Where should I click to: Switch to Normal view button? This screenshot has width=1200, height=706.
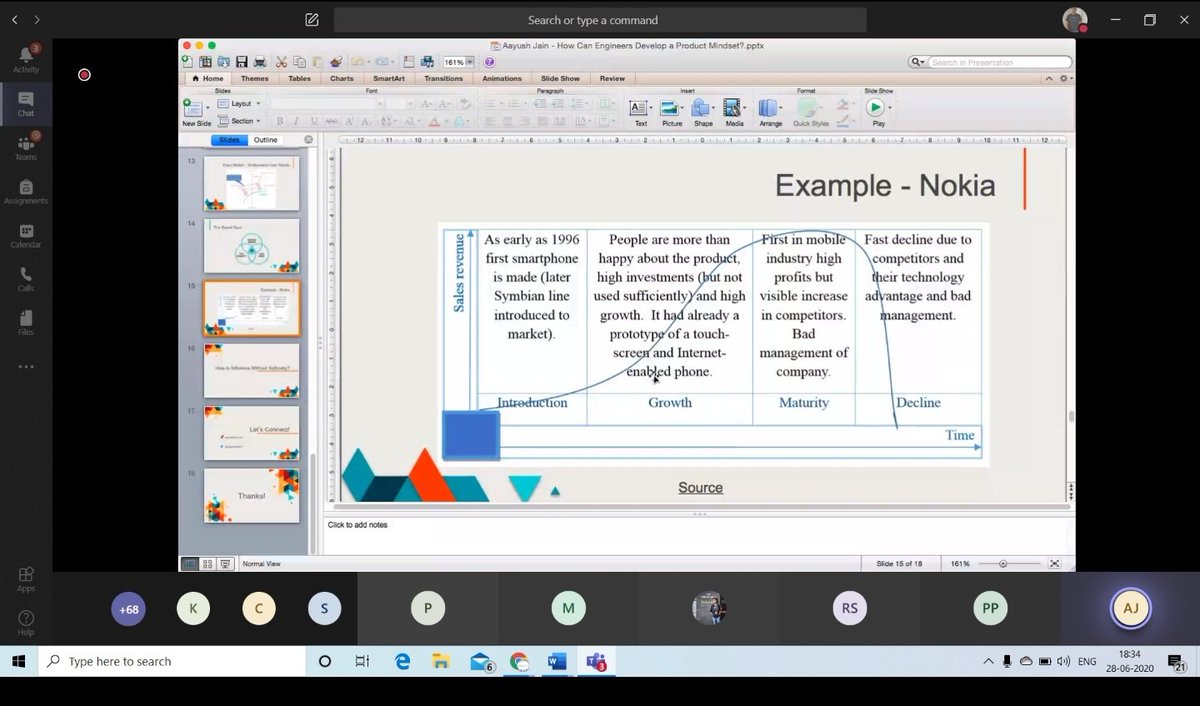190,564
